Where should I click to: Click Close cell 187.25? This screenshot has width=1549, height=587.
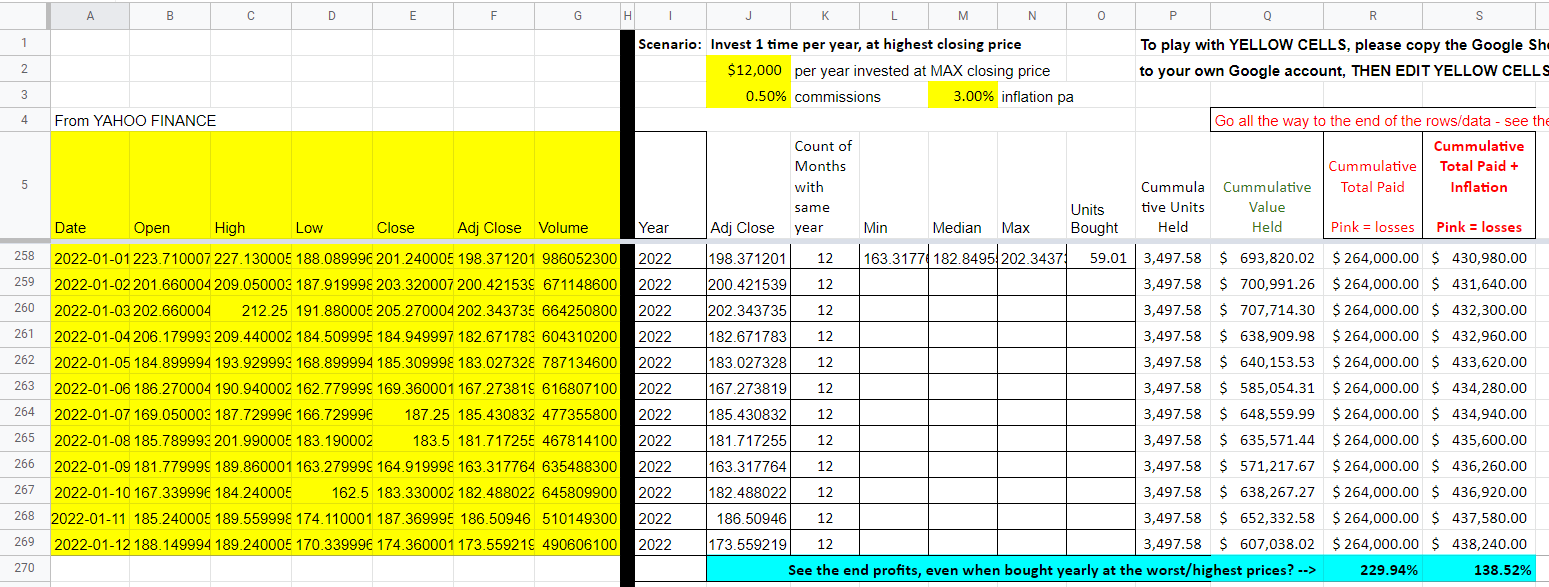(x=413, y=414)
